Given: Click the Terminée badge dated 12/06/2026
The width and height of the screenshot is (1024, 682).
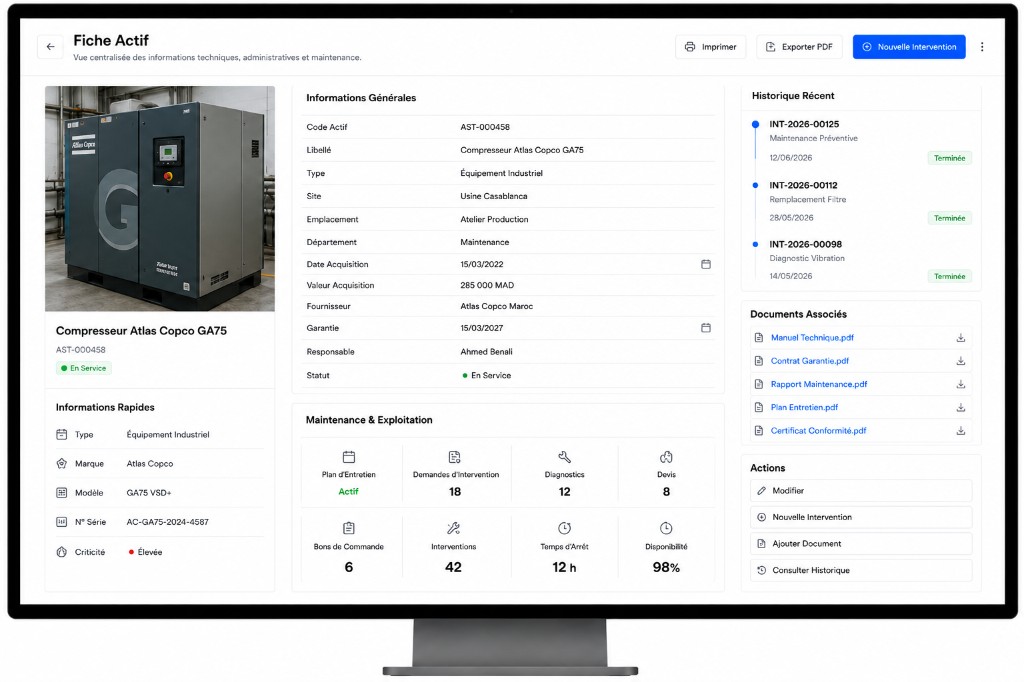Looking at the screenshot, I should pos(950,158).
